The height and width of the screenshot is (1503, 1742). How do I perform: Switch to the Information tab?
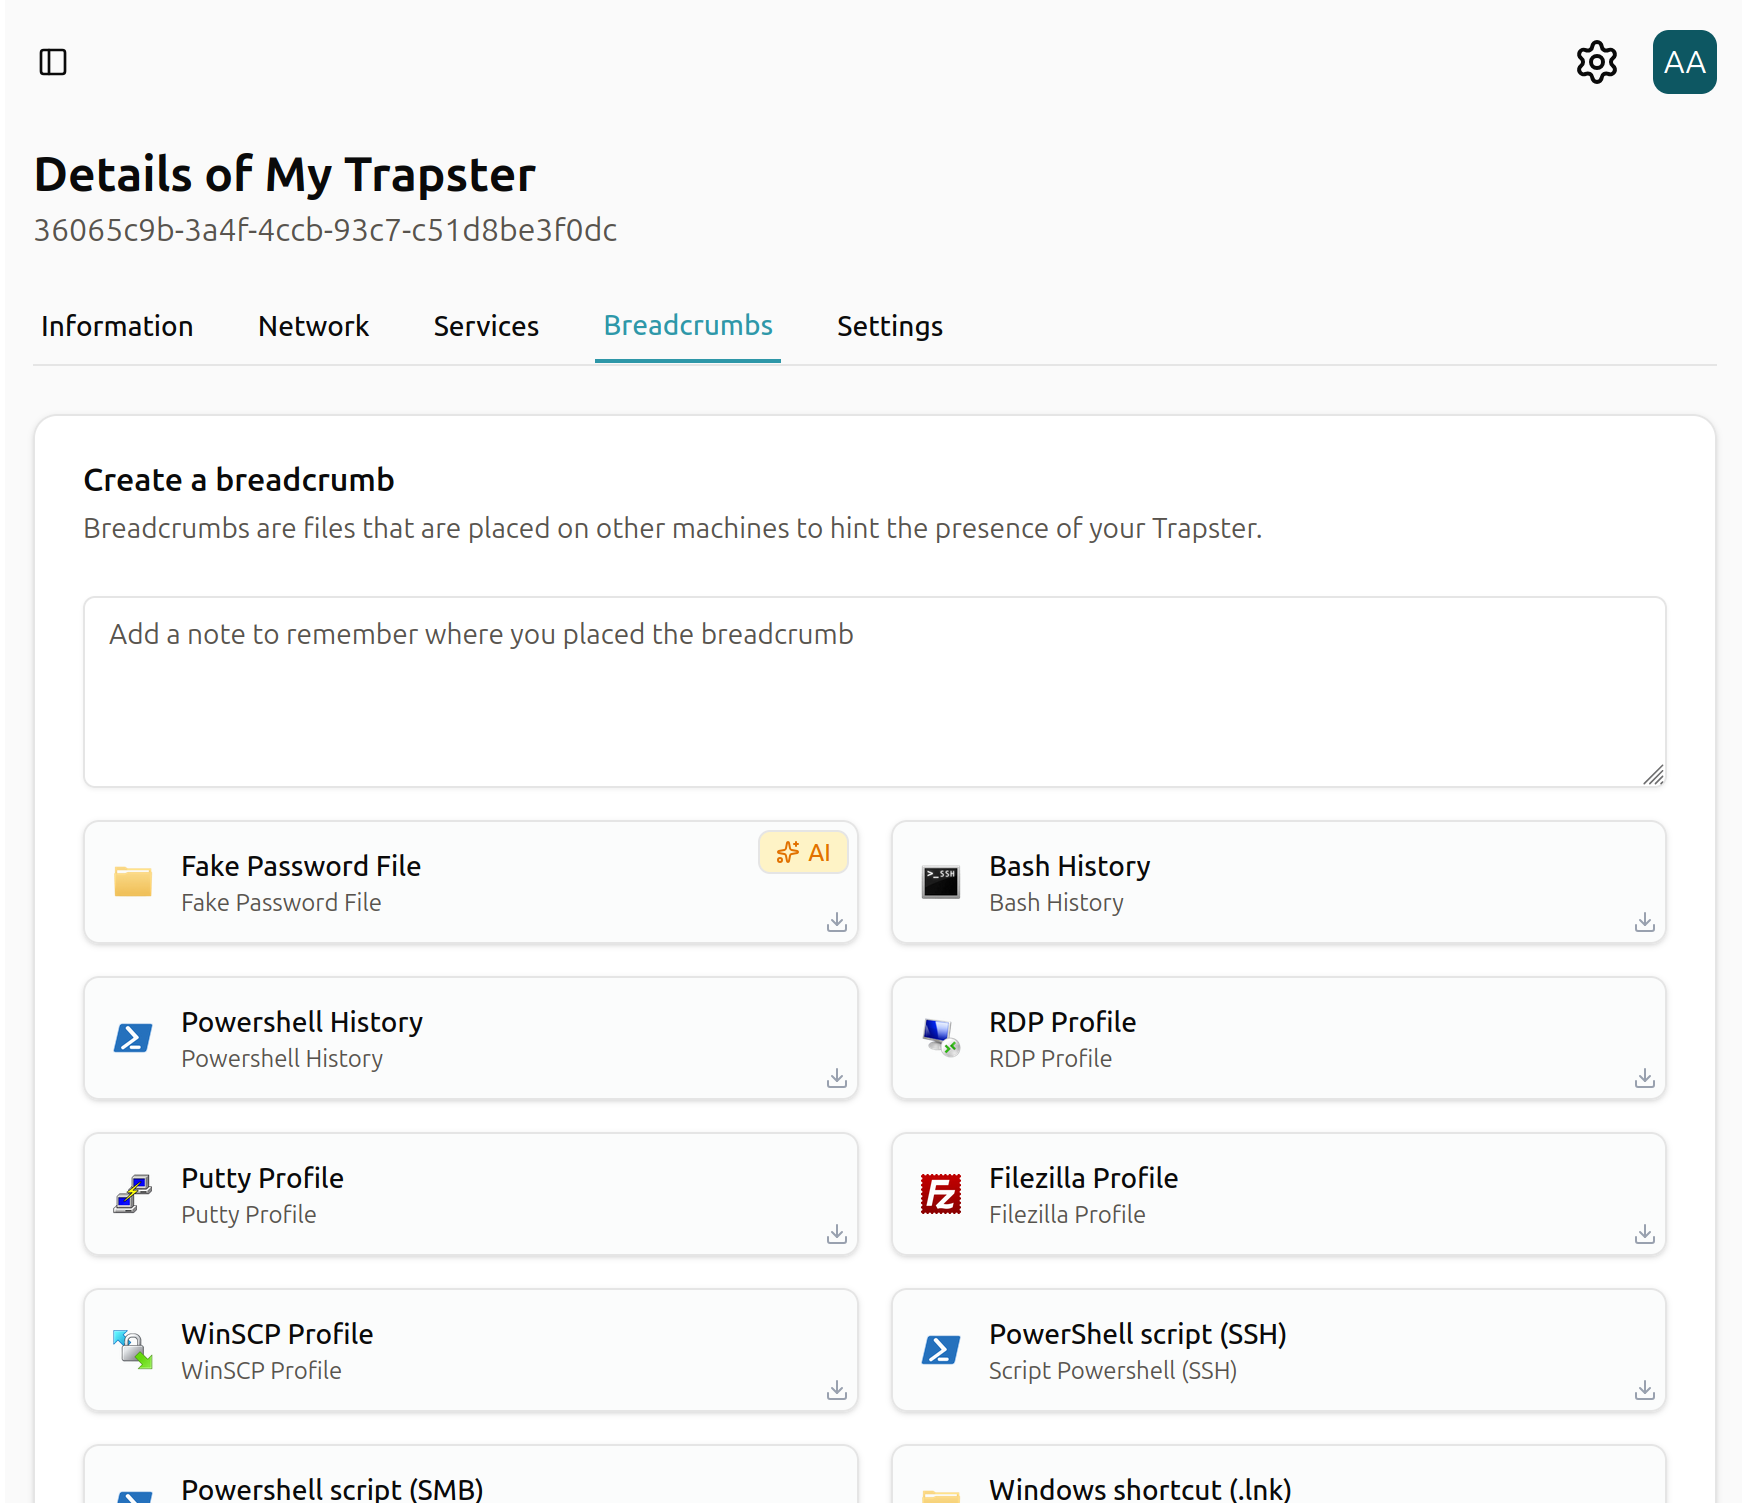coord(117,326)
